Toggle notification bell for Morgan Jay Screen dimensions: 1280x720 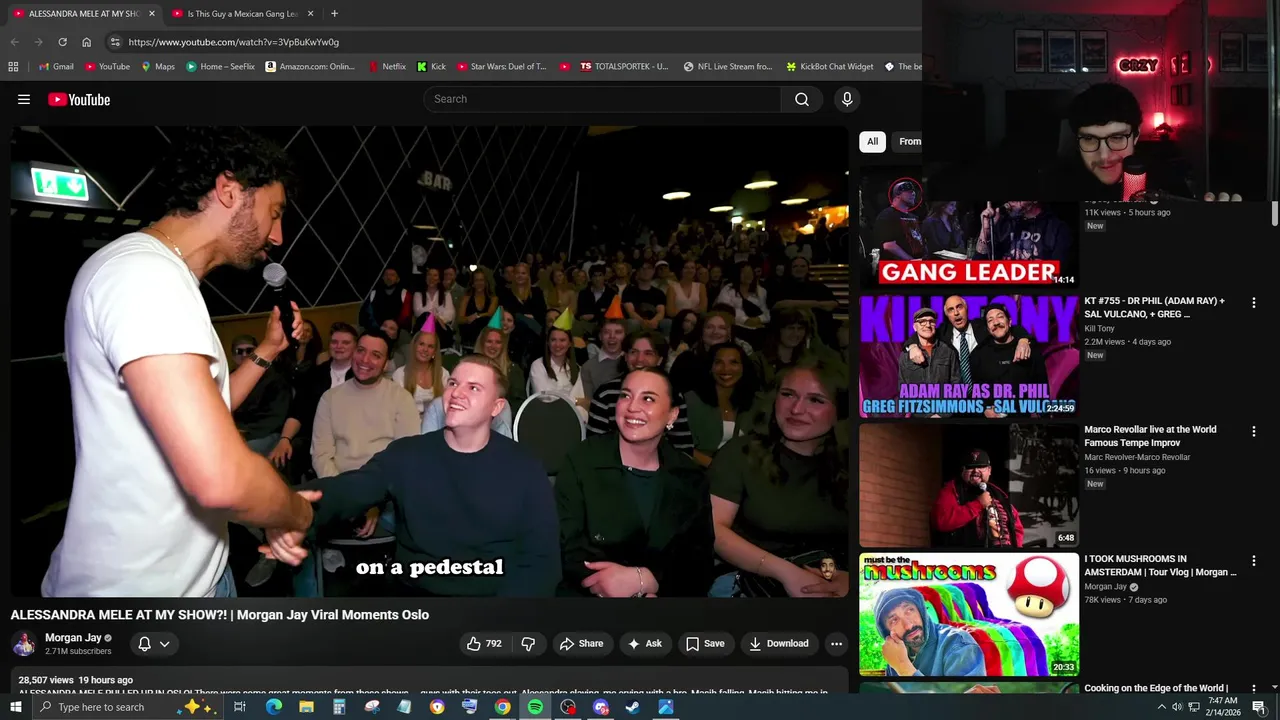(x=144, y=644)
